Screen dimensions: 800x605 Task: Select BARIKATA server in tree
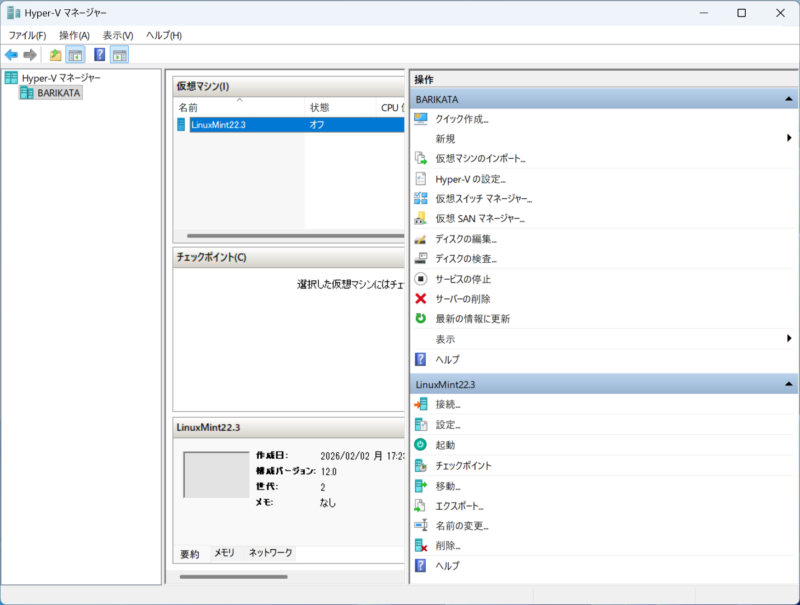pos(58,93)
